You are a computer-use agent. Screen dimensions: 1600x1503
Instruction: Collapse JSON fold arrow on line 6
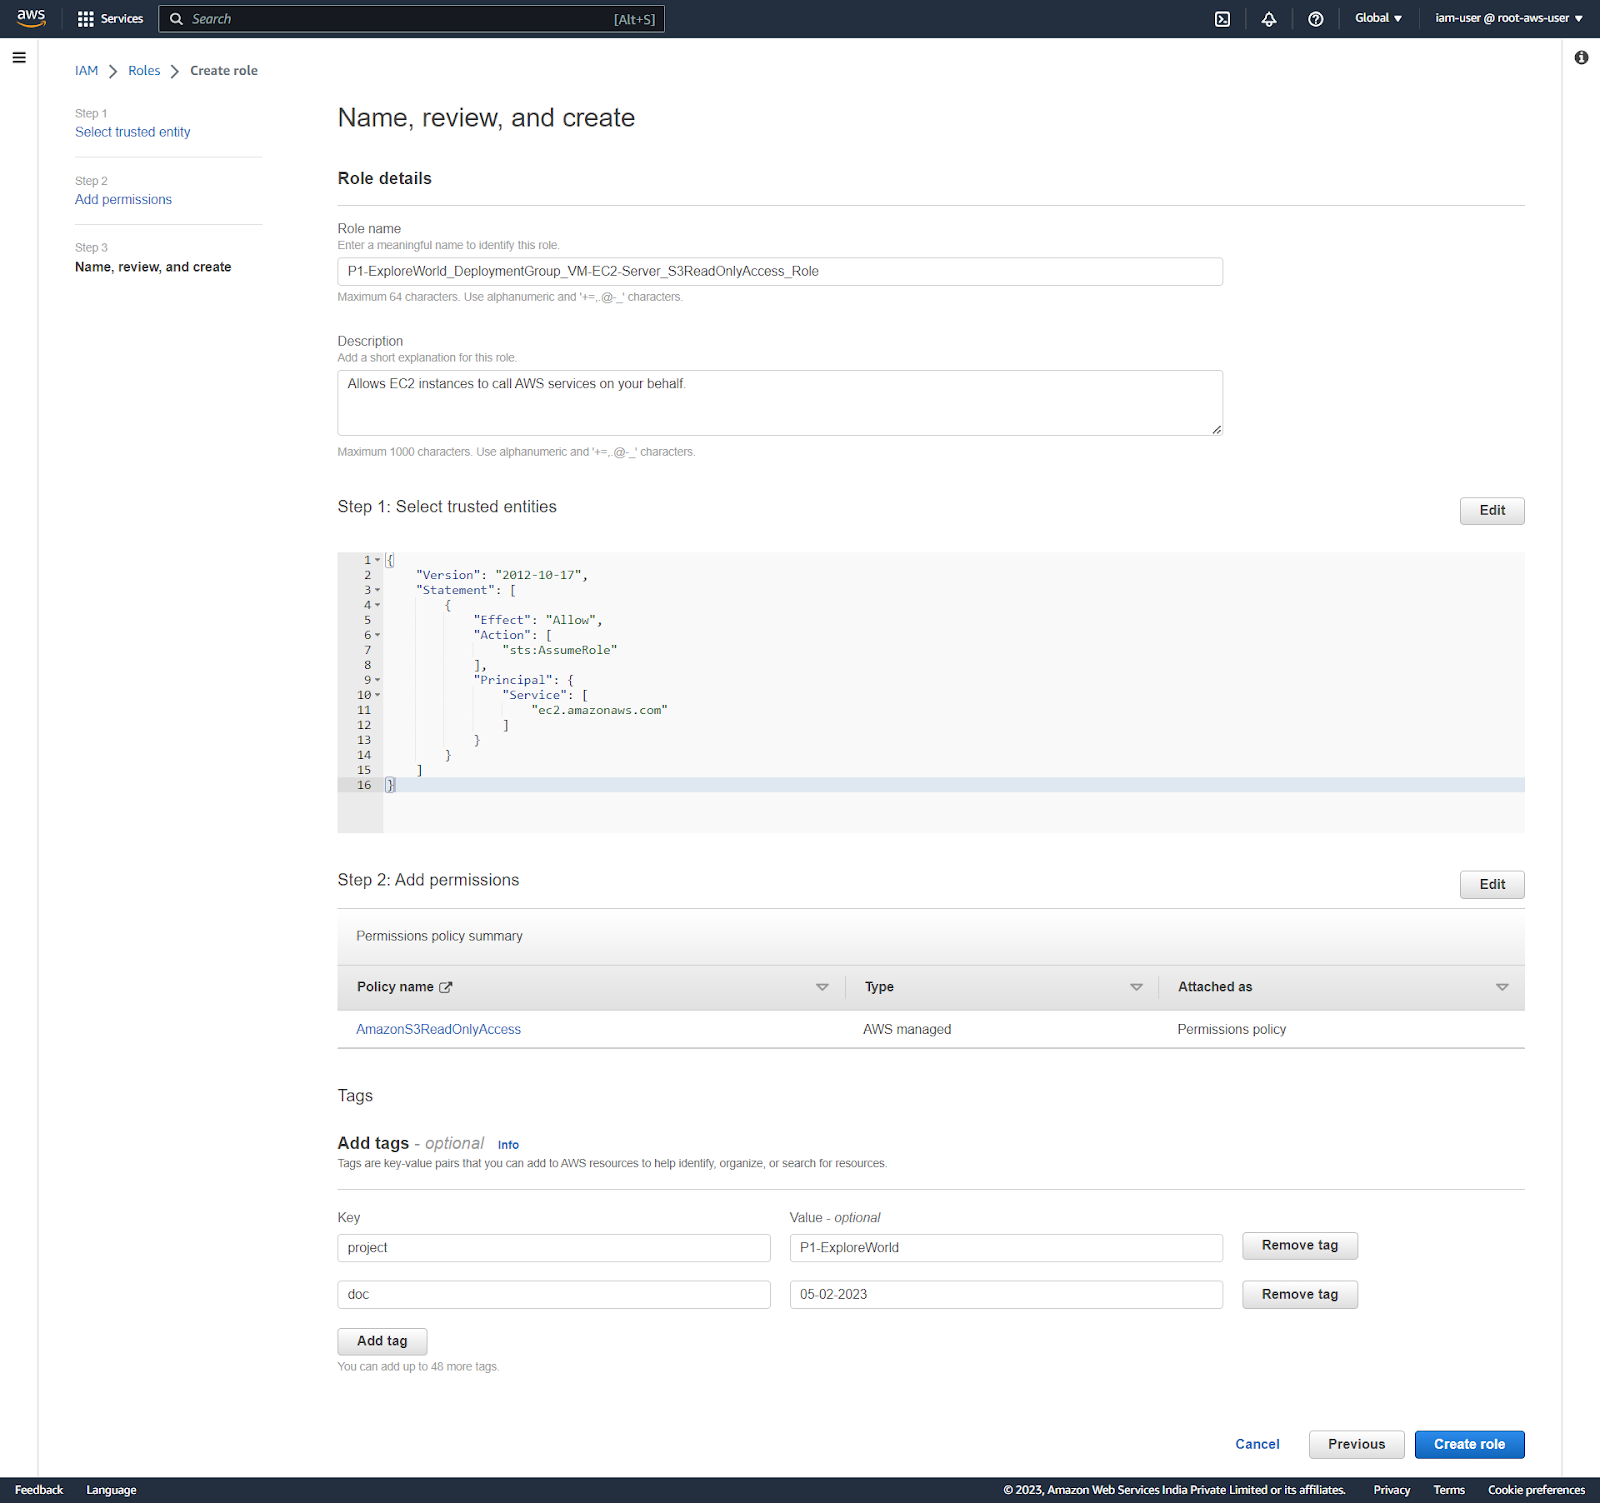[377, 635]
